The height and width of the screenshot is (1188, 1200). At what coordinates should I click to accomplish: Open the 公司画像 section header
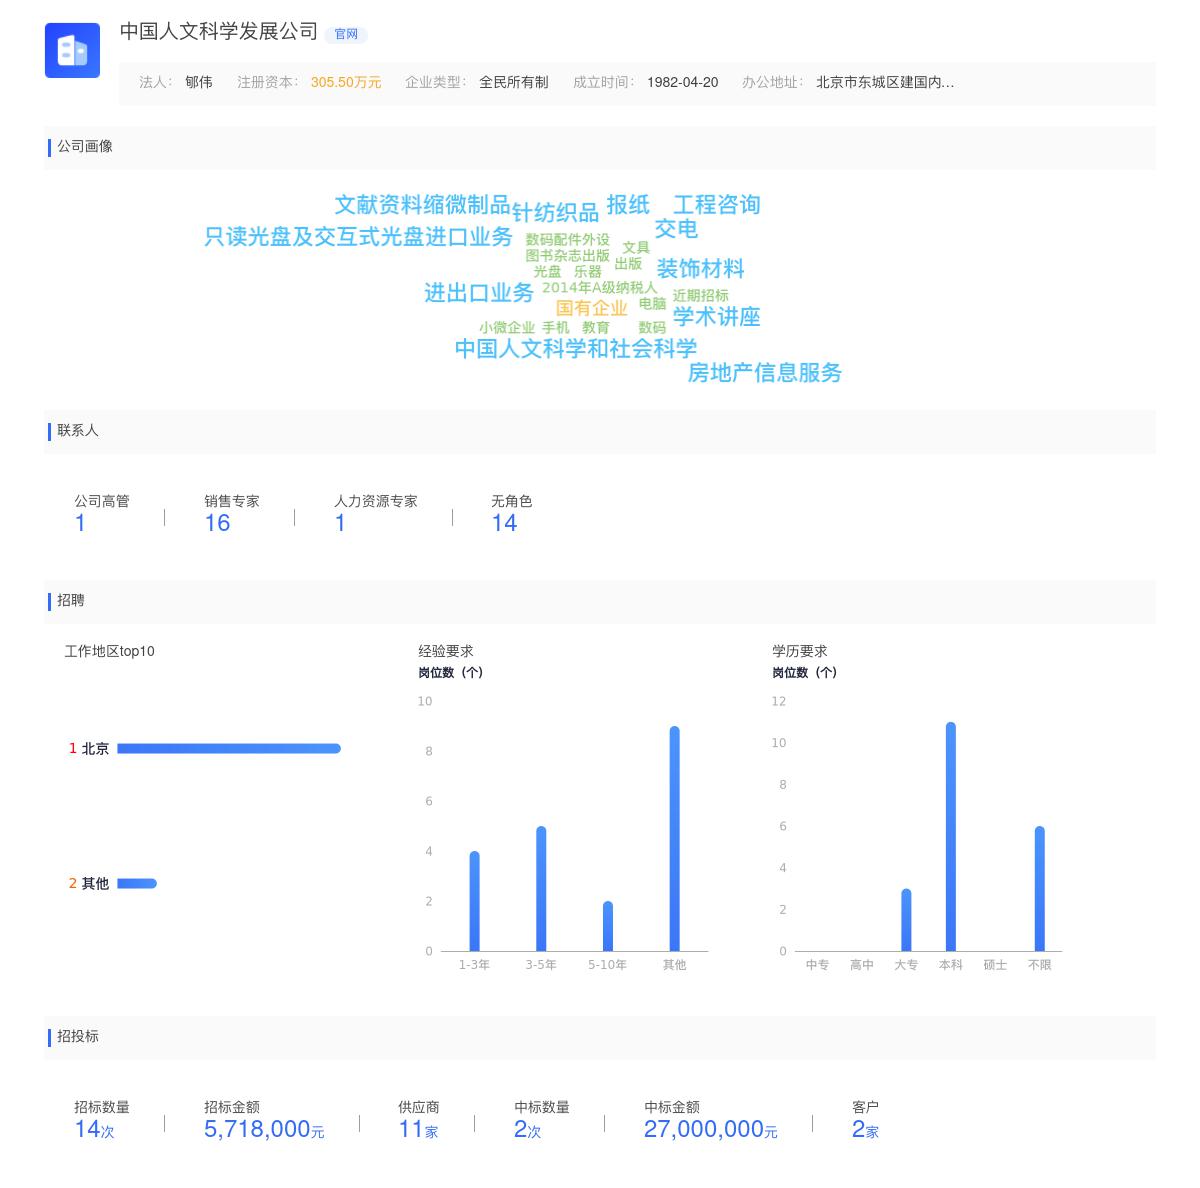tap(84, 147)
